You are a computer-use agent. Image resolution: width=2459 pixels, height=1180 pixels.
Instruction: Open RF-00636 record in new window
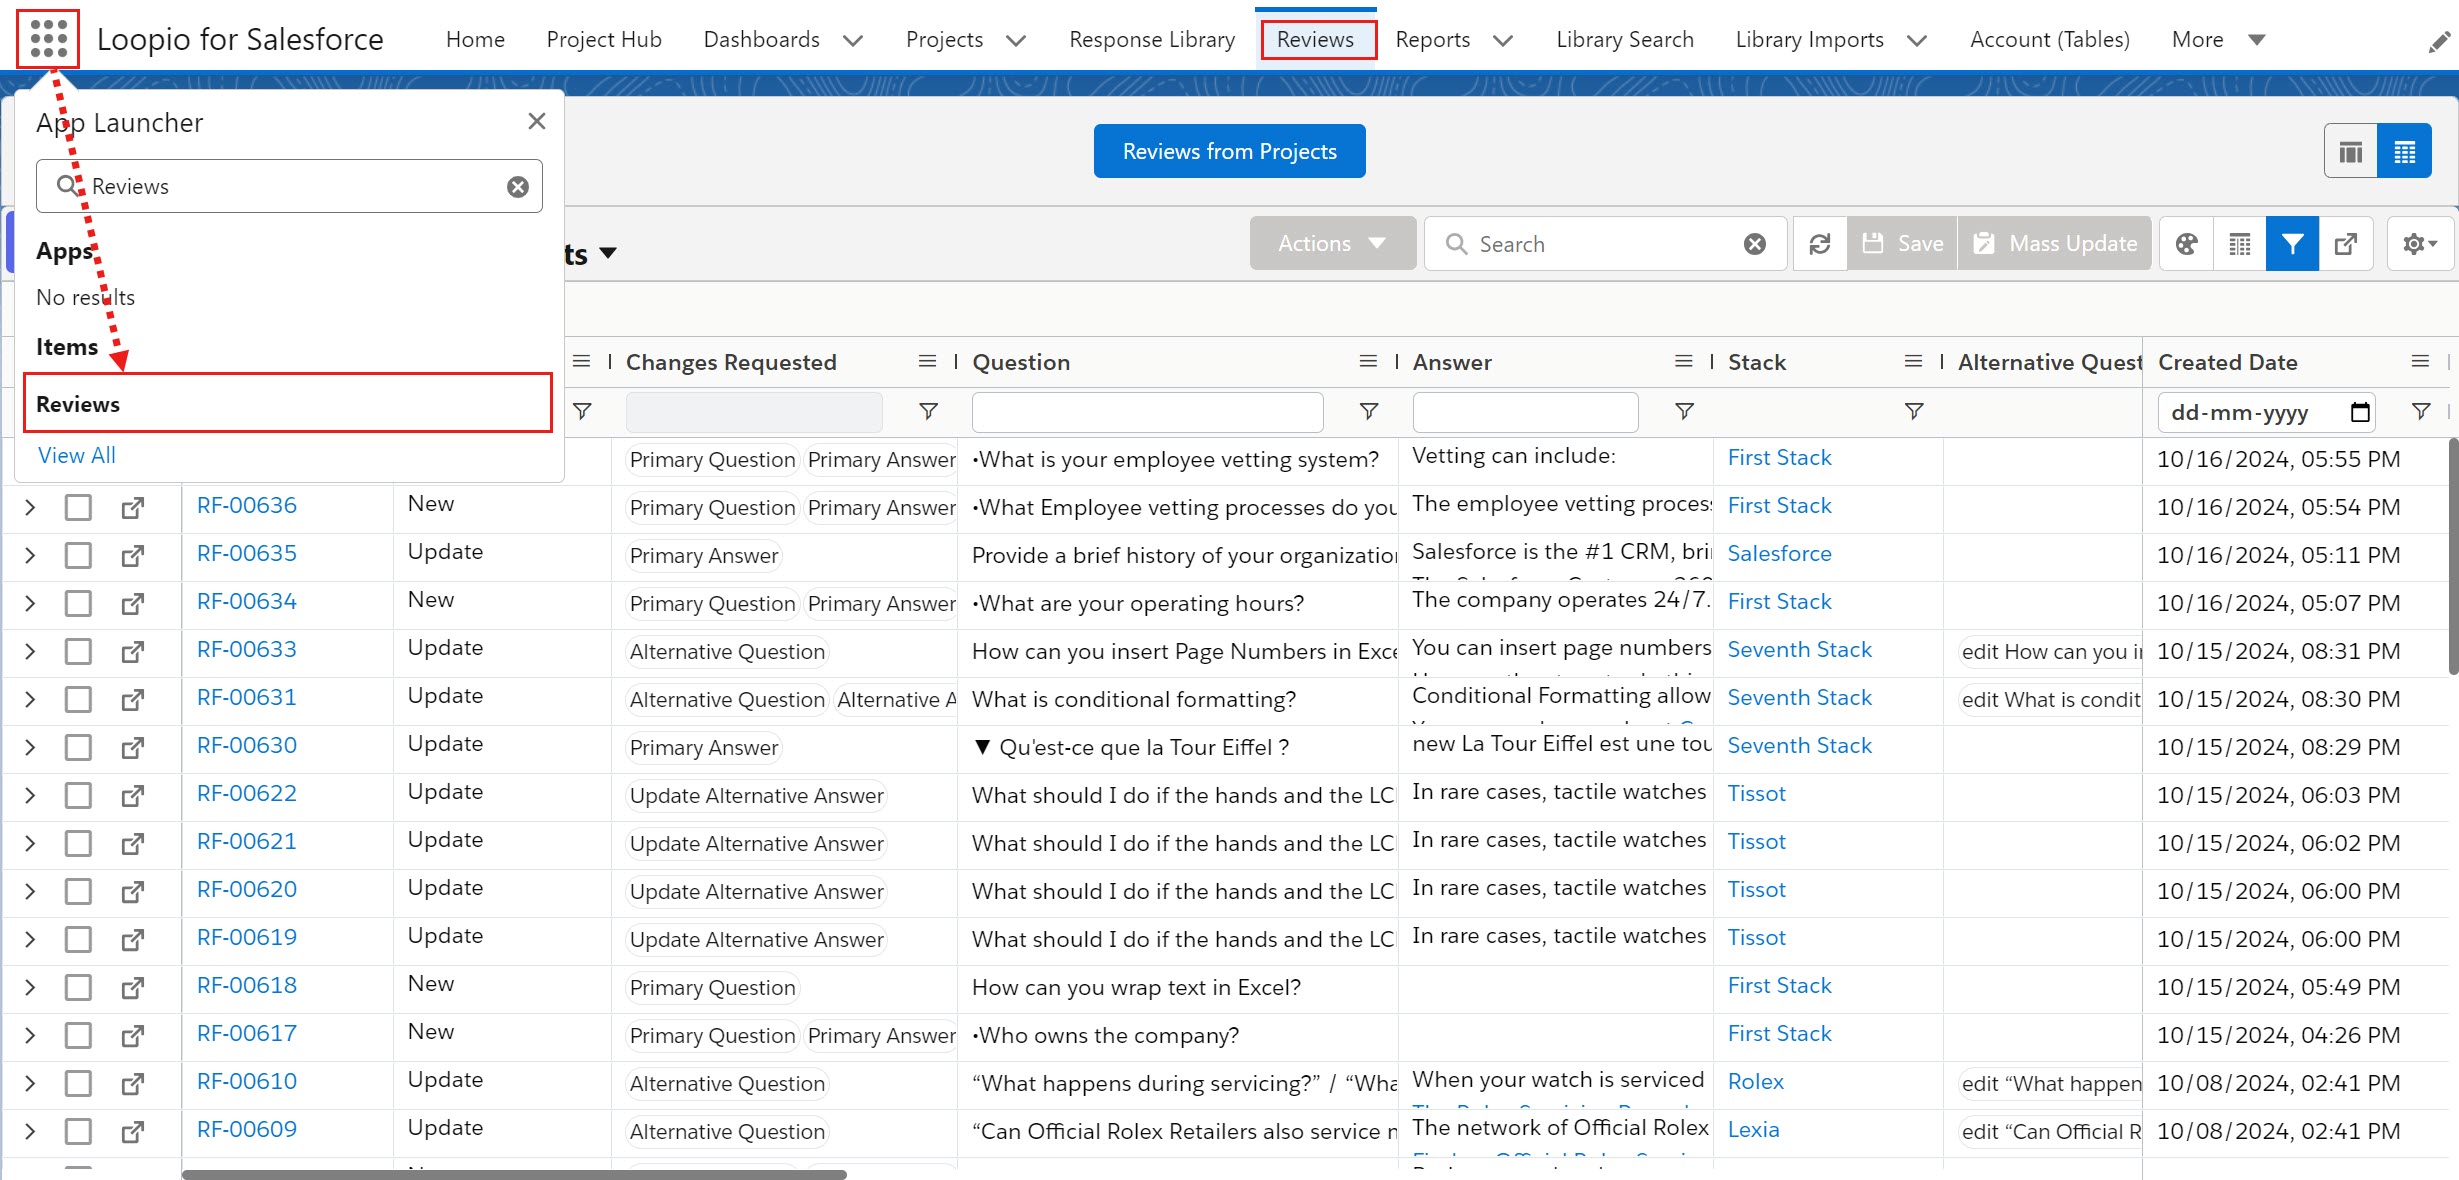132,508
